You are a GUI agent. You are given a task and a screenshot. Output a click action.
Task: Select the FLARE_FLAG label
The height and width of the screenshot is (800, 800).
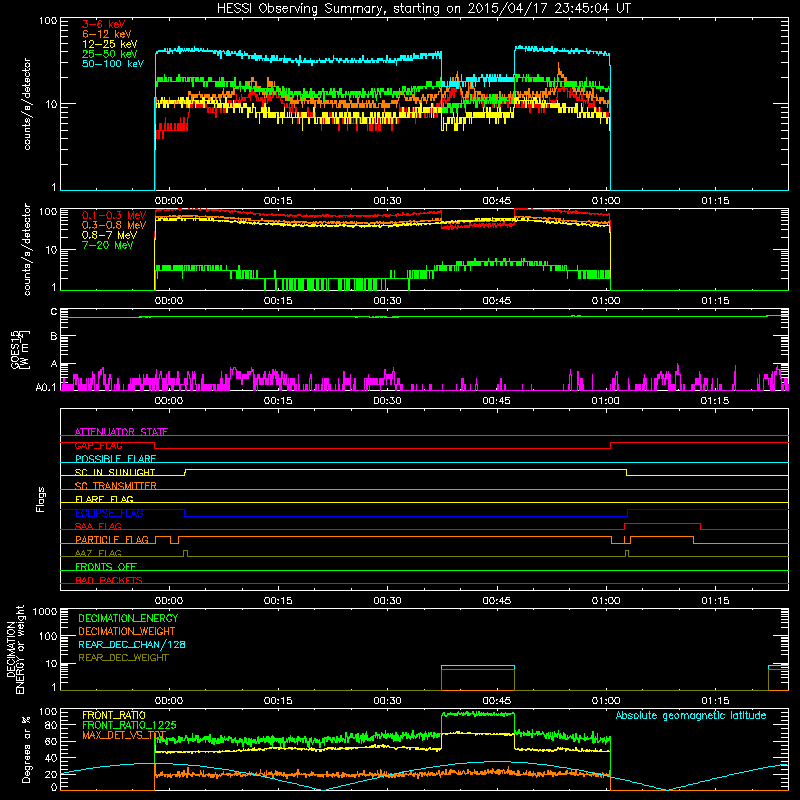tap(104, 499)
